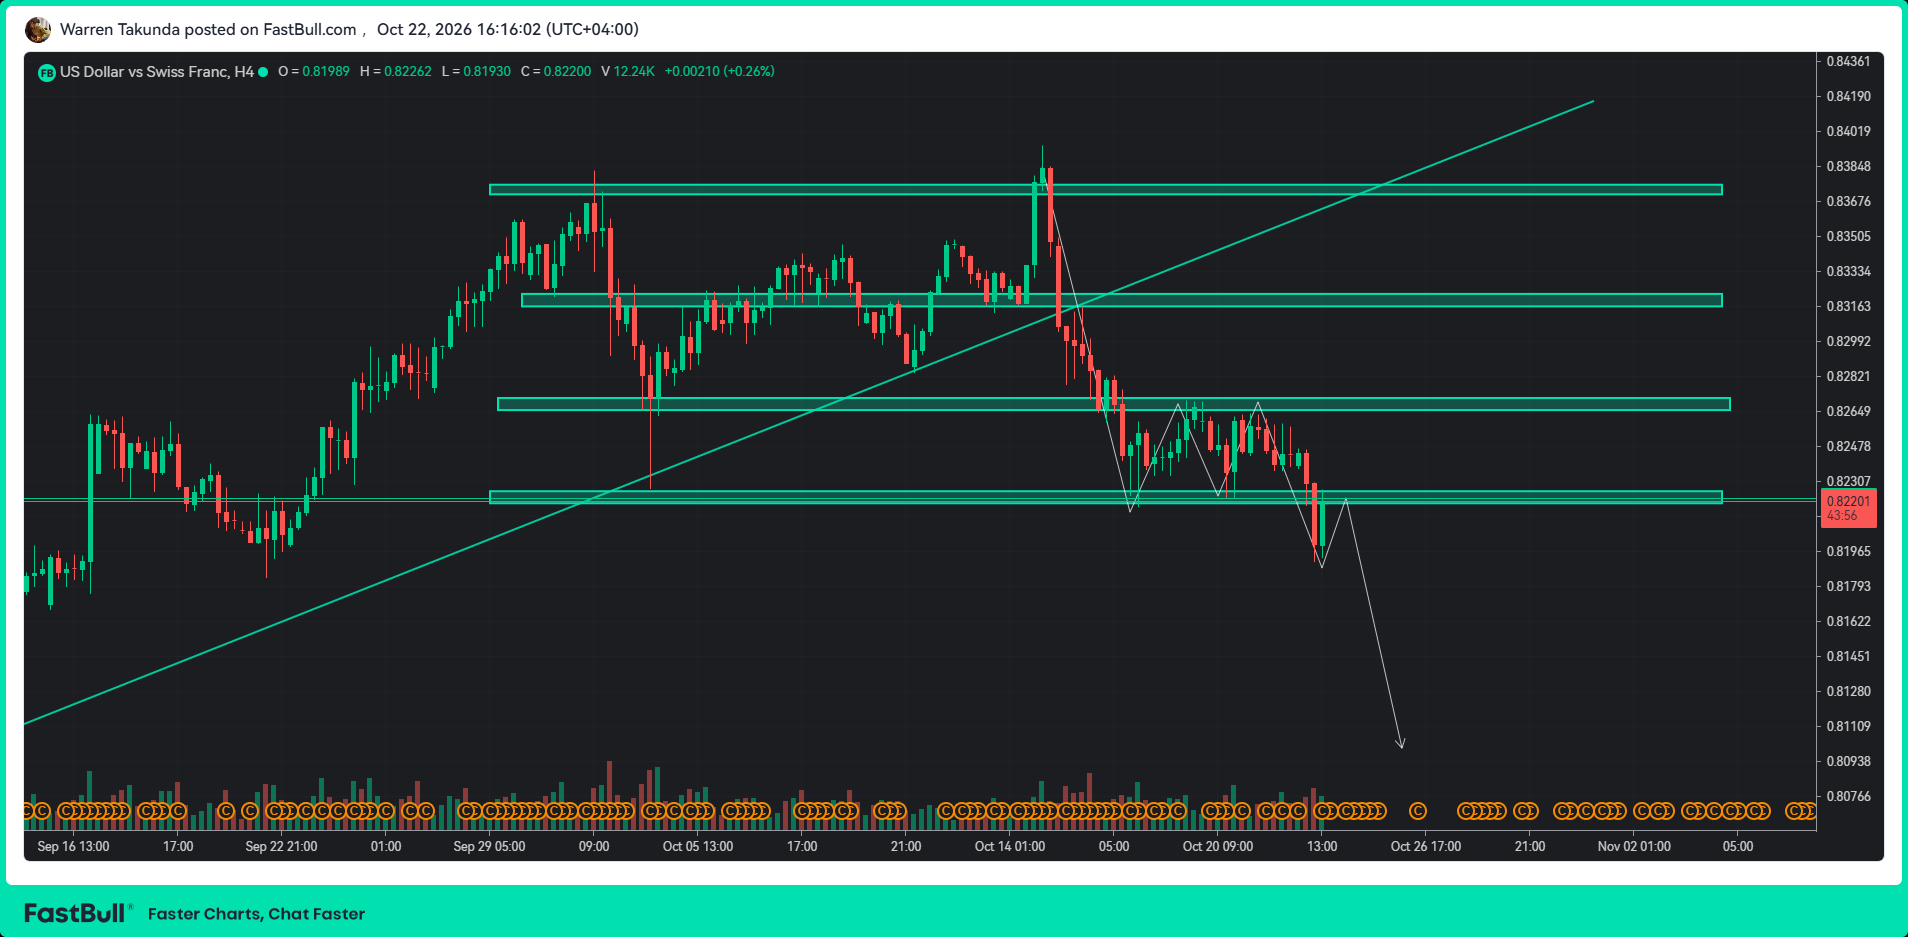Click price axis label 0.81280
The width and height of the screenshot is (1908, 937).
[1848, 691]
